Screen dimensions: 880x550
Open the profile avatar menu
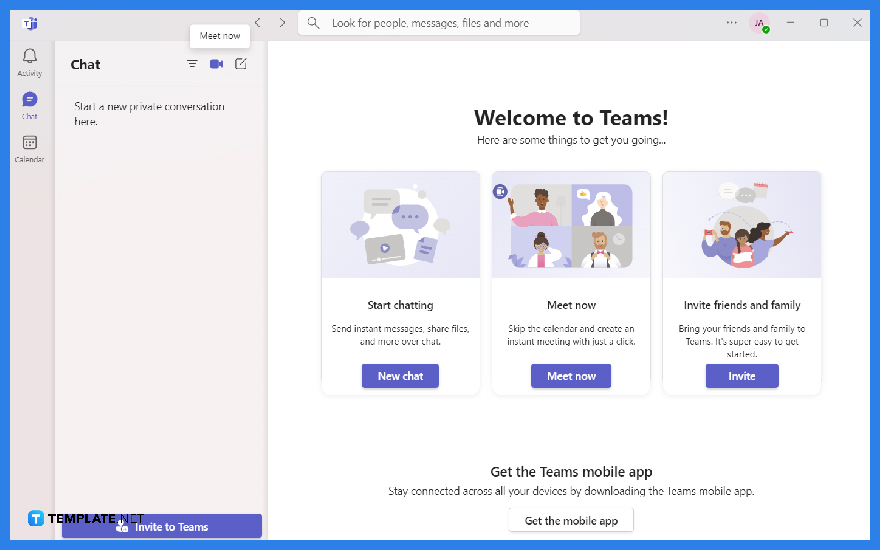click(759, 23)
